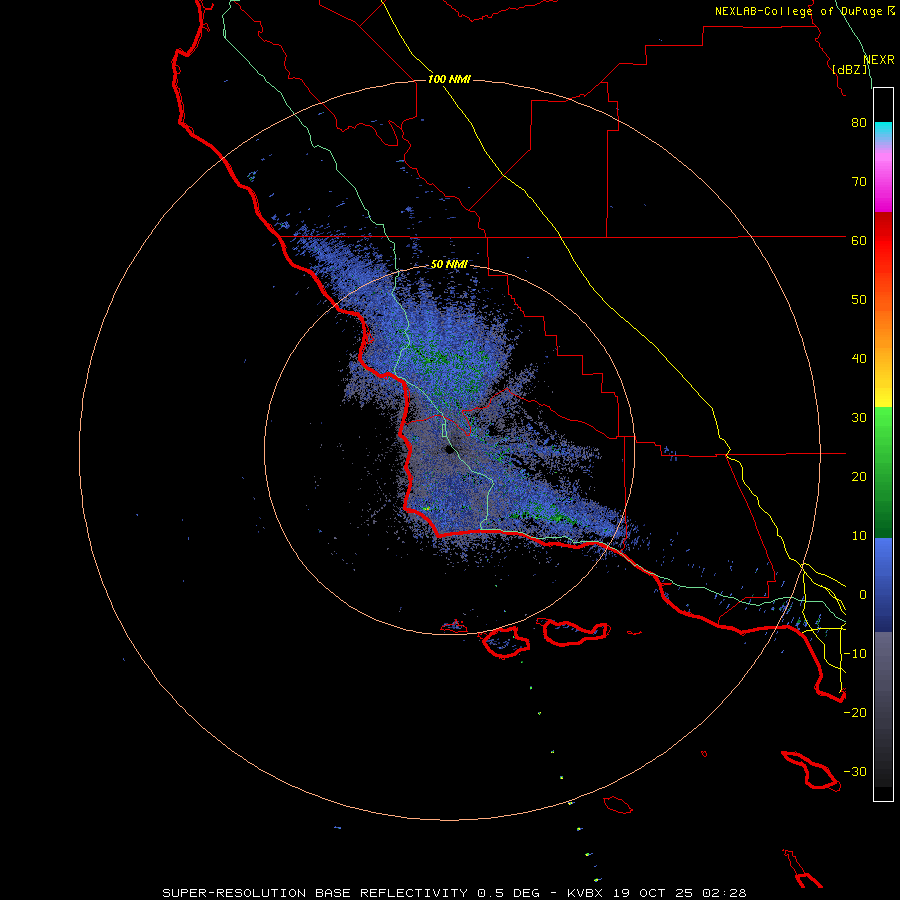
Task: Click the 'KVBX 19 OCT 25 02:28' timestamp
Action: (x=657, y=893)
